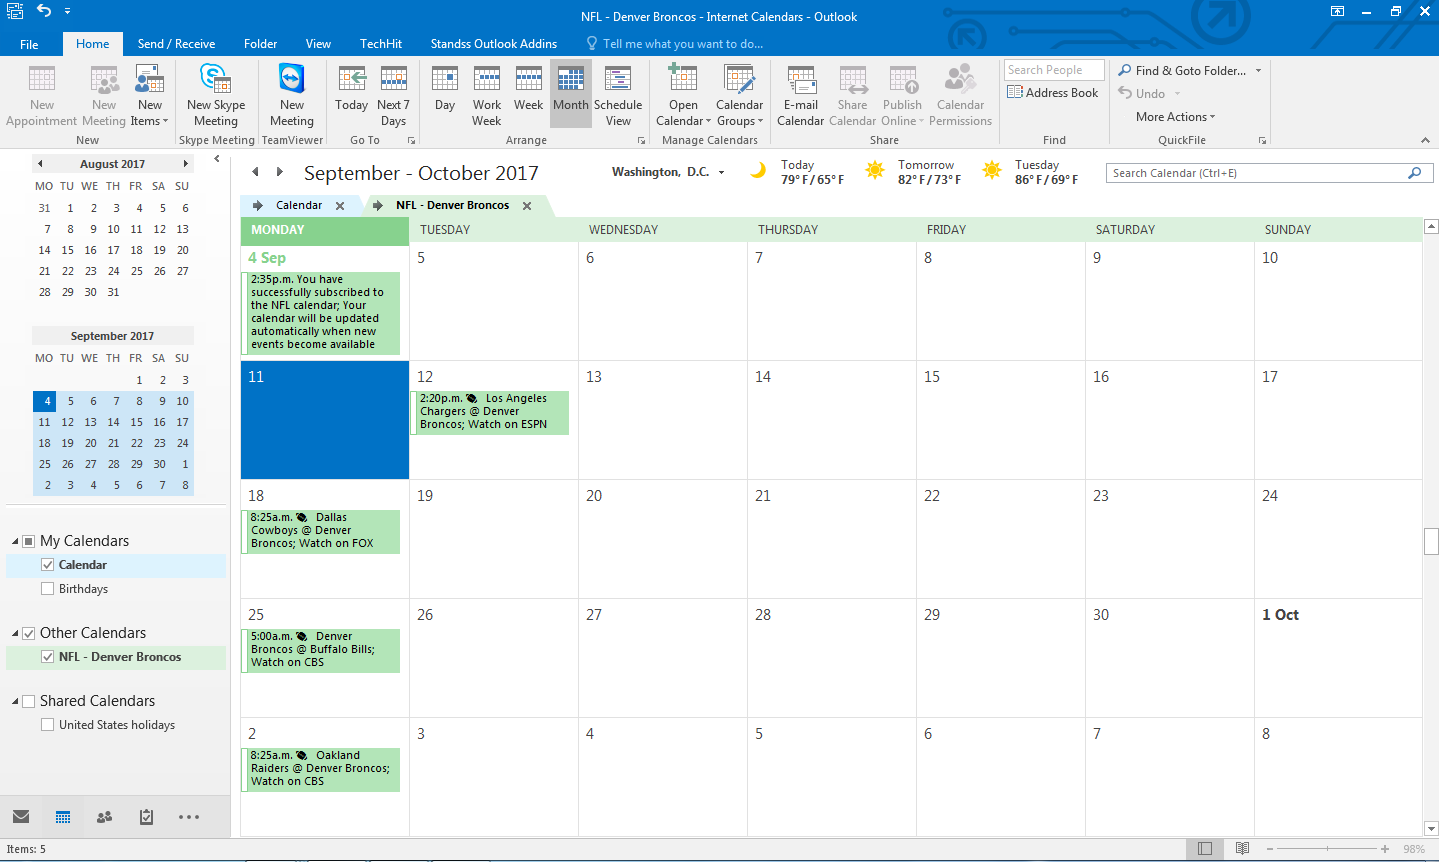Go back to the previous month in calendar view

tap(256, 172)
